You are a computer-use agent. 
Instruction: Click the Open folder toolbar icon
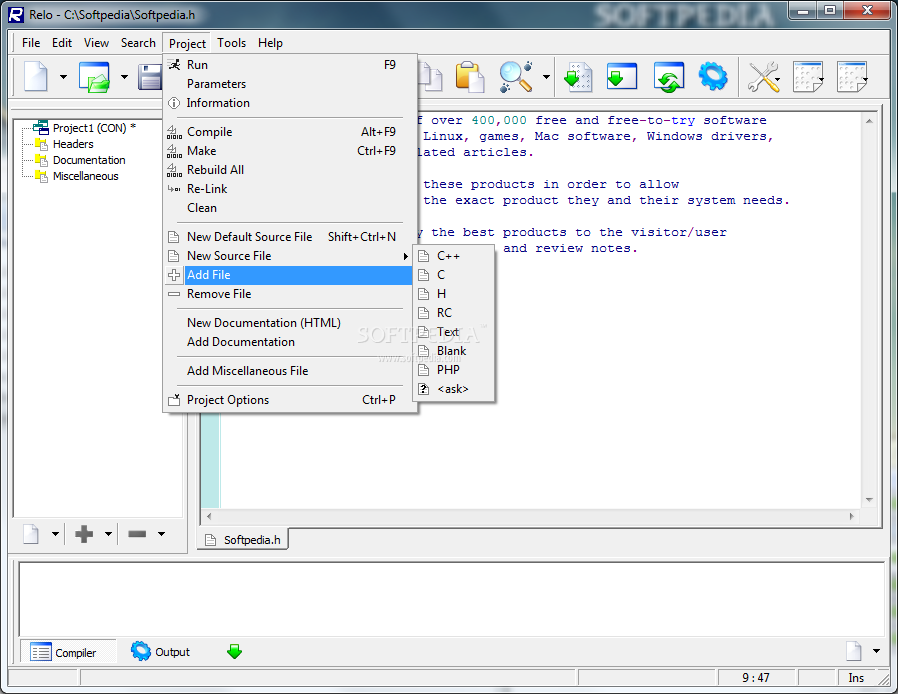(x=94, y=77)
